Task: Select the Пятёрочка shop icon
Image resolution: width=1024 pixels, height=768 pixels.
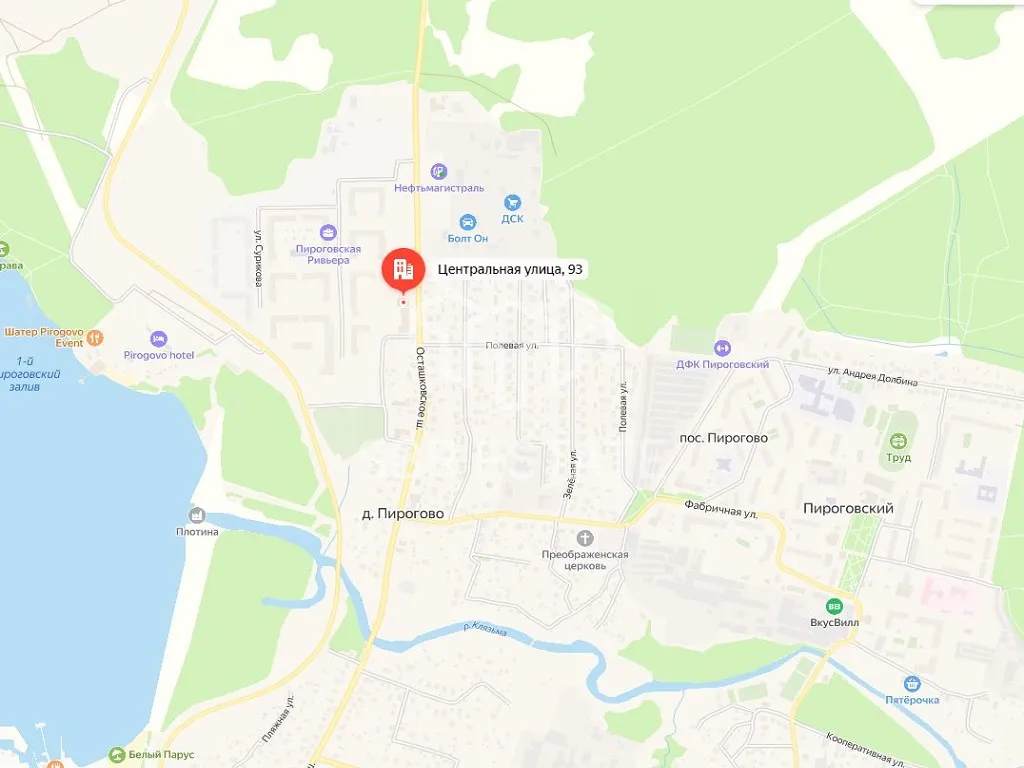Action: [x=912, y=684]
